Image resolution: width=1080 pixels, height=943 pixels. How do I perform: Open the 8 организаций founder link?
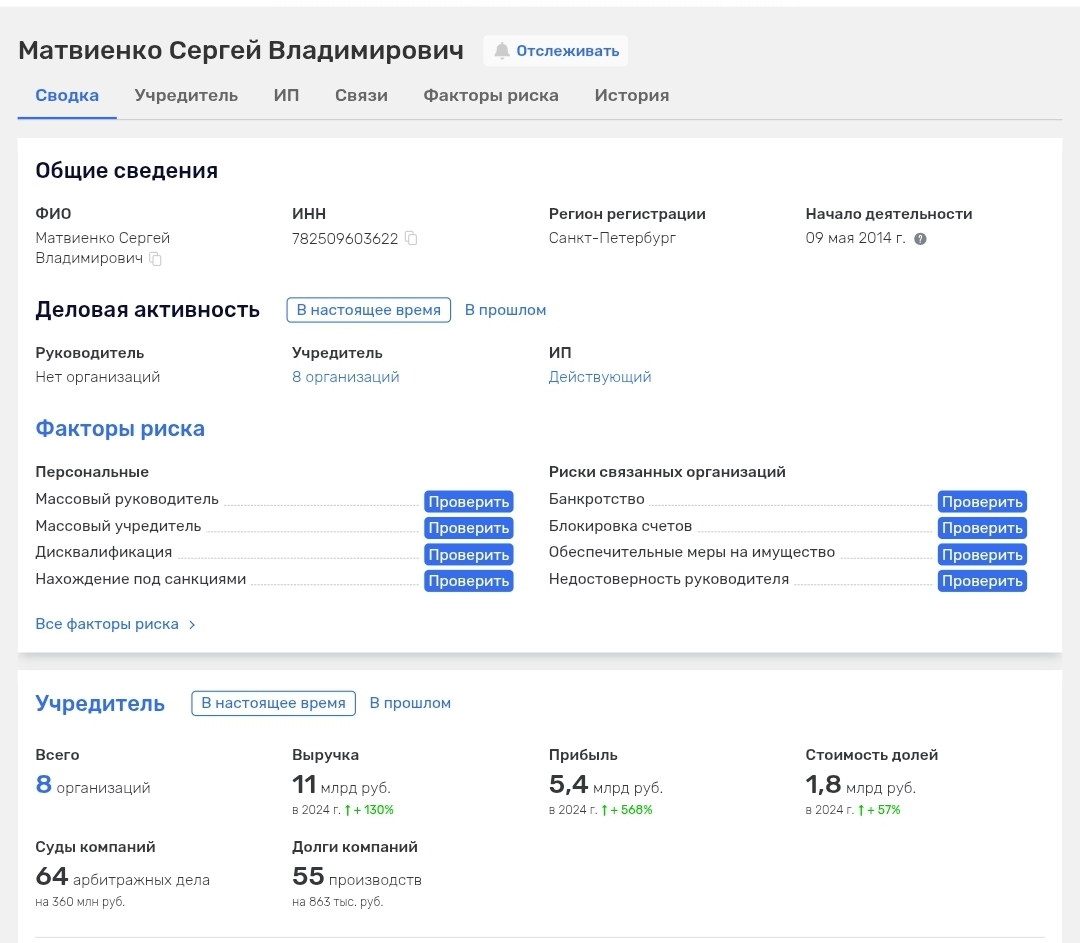pyautogui.click(x=345, y=377)
